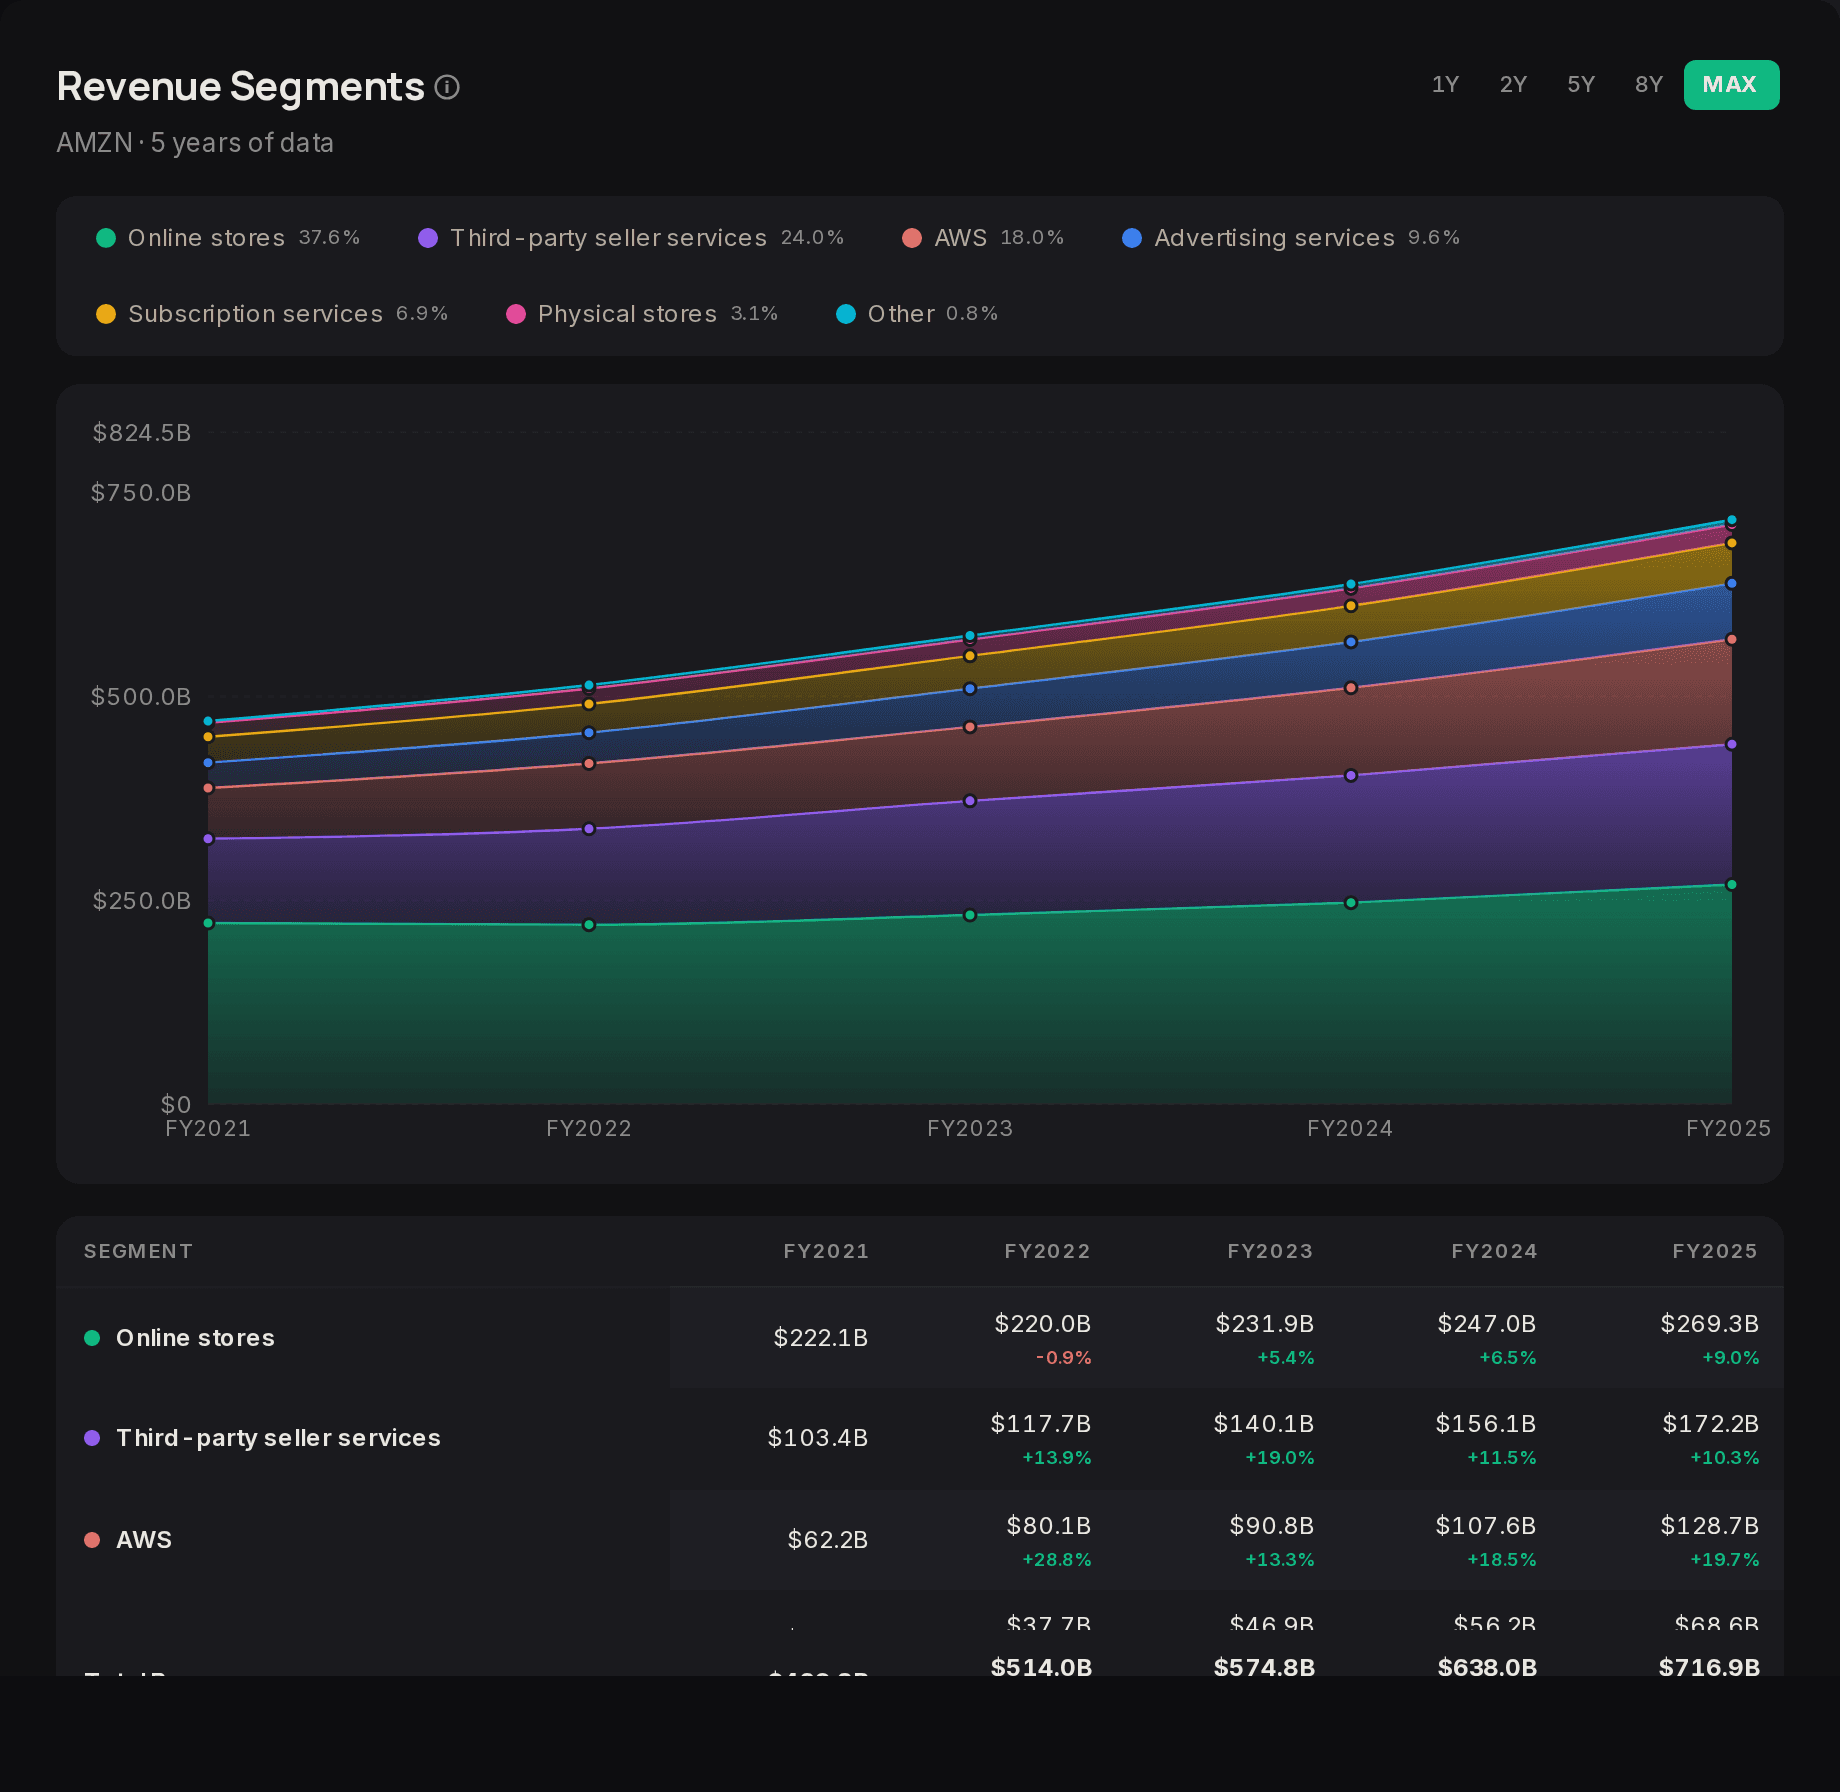Select Third-party seller data point at FY2022

point(589,829)
